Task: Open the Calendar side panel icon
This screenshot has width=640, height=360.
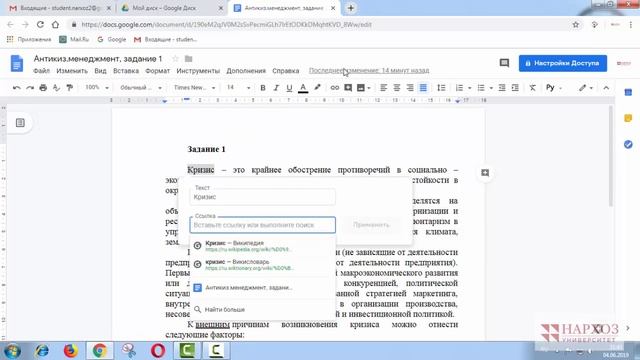Action: pos(628,92)
